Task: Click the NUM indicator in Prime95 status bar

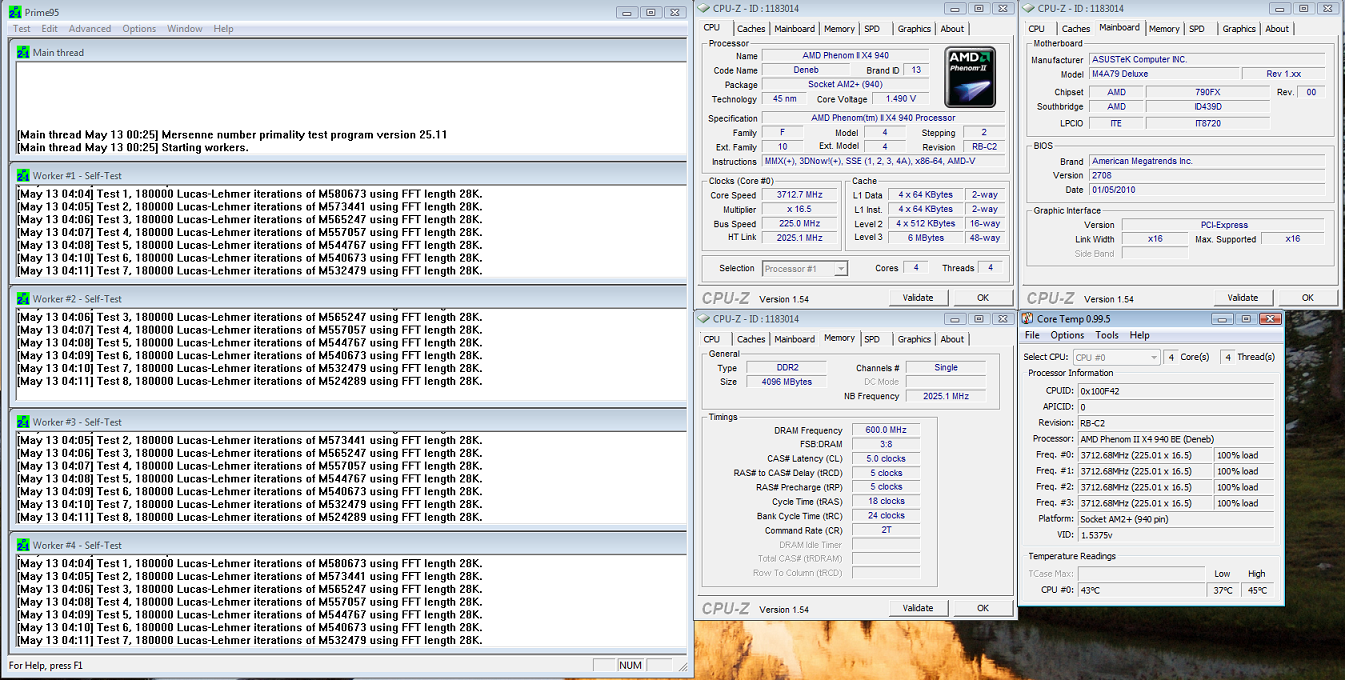Action: tap(630, 665)
